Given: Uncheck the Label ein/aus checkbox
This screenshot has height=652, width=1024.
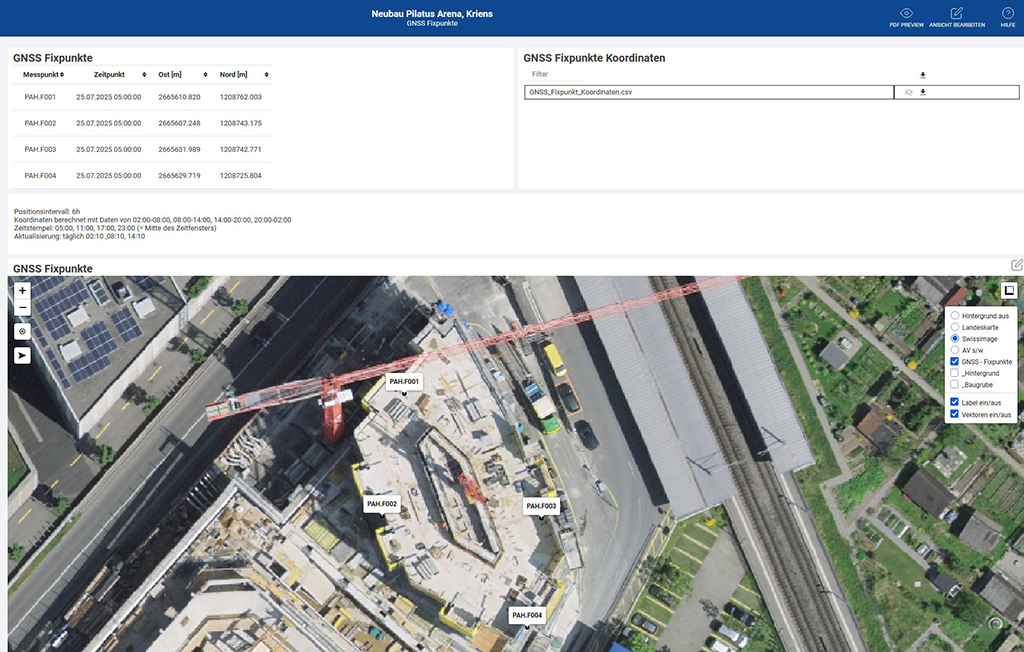Looking at the screenshot, I should pyautogui.click(x=955, y=402).
